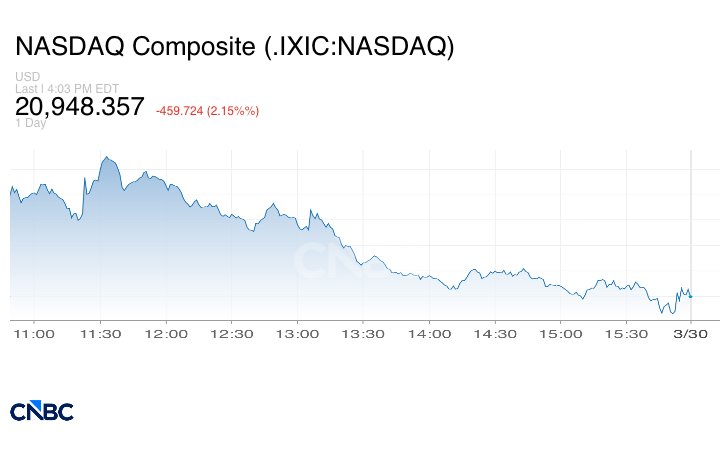Click the CNBC logo at bottom left
The image size is (720, 450).
point(42,411)
